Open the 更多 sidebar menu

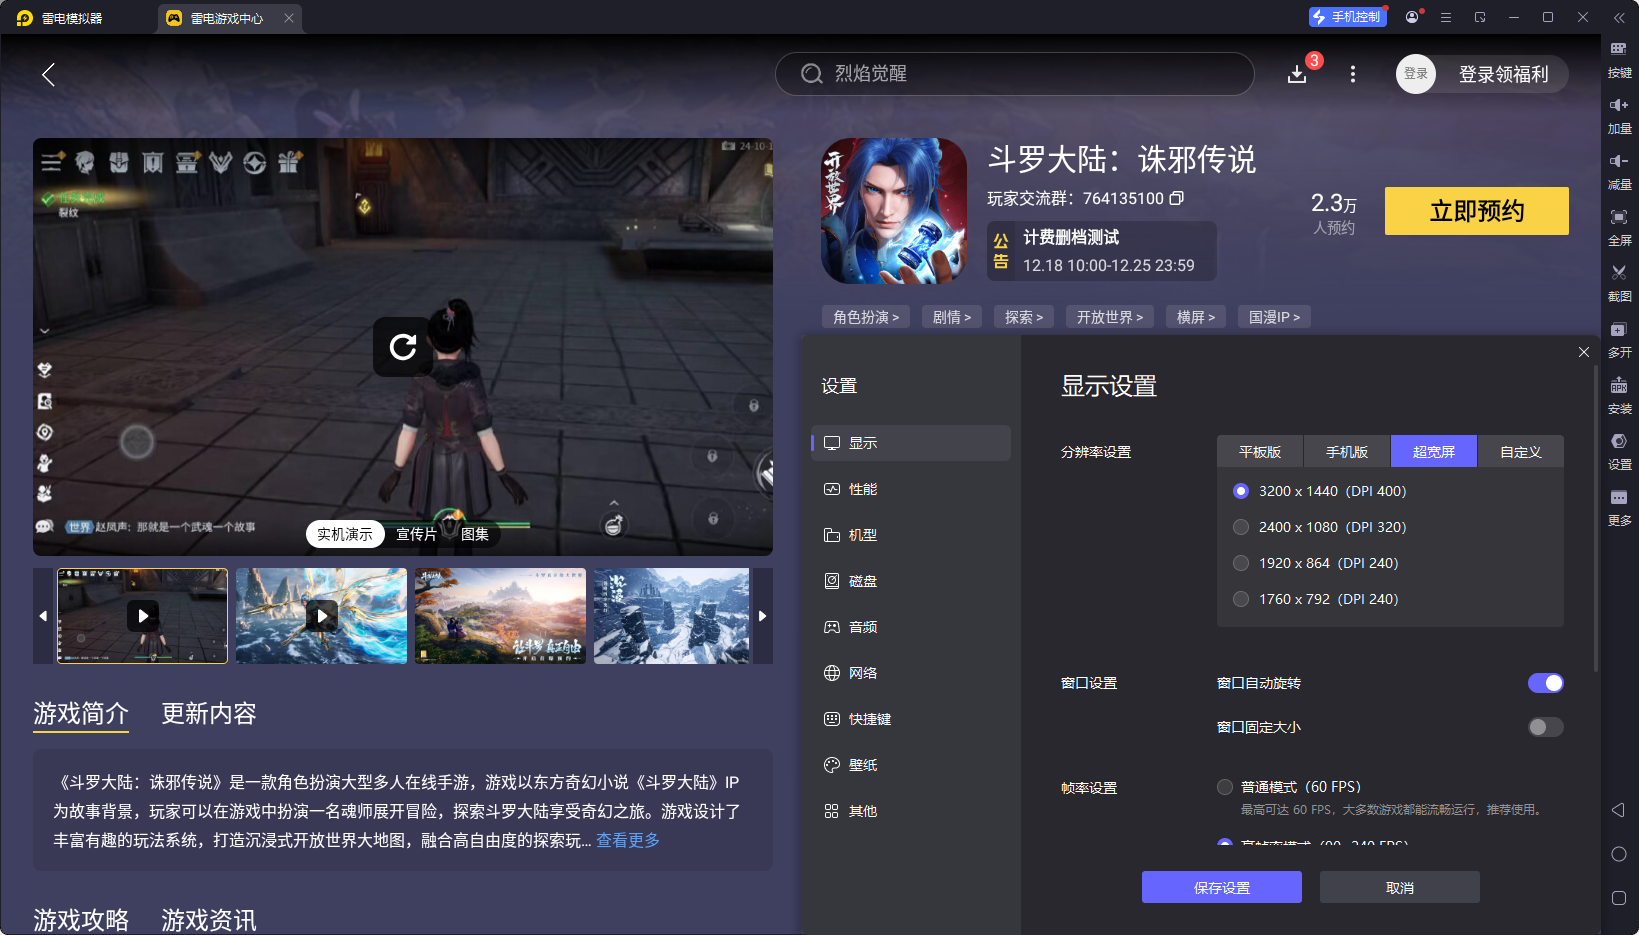pos(1619,506)
